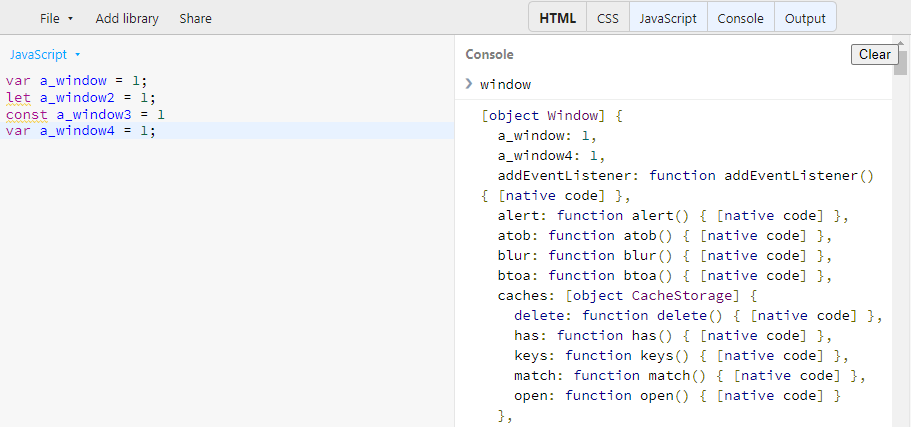Click the first line var a_window

(x=227, y=81)
